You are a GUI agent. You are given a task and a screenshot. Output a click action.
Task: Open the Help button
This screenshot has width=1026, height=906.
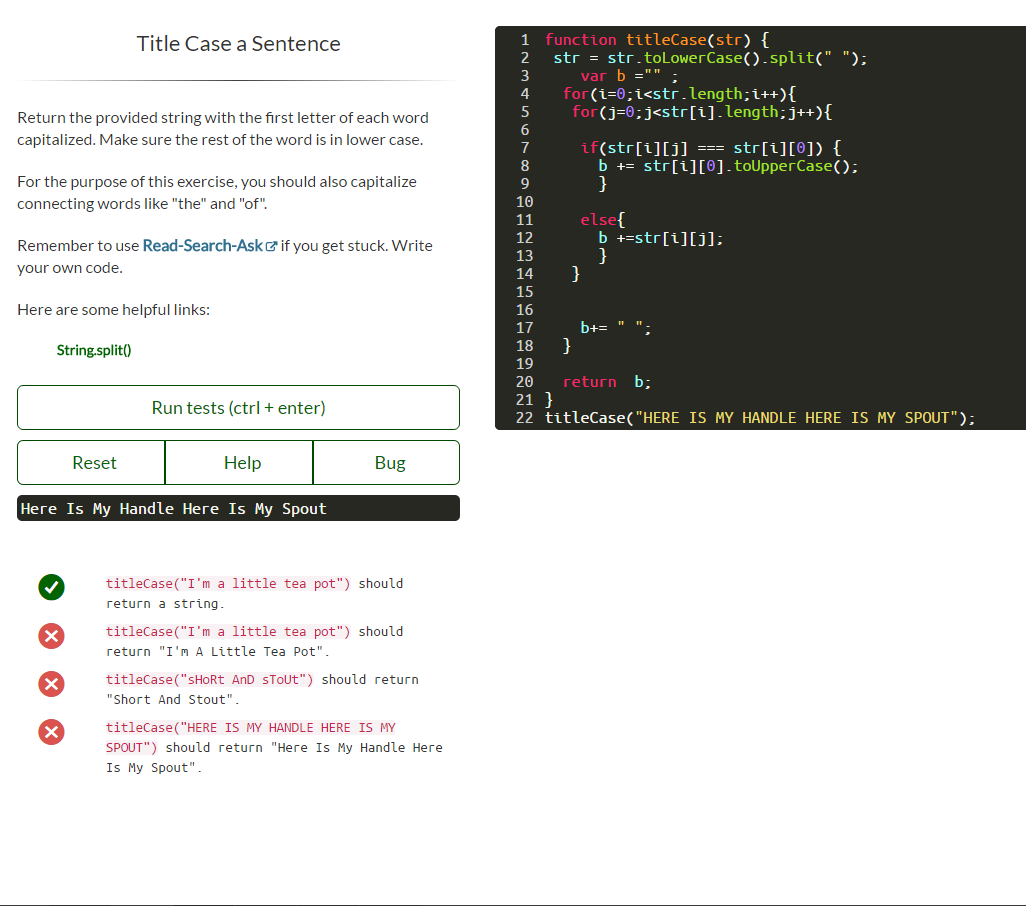(x=239, y=462)
